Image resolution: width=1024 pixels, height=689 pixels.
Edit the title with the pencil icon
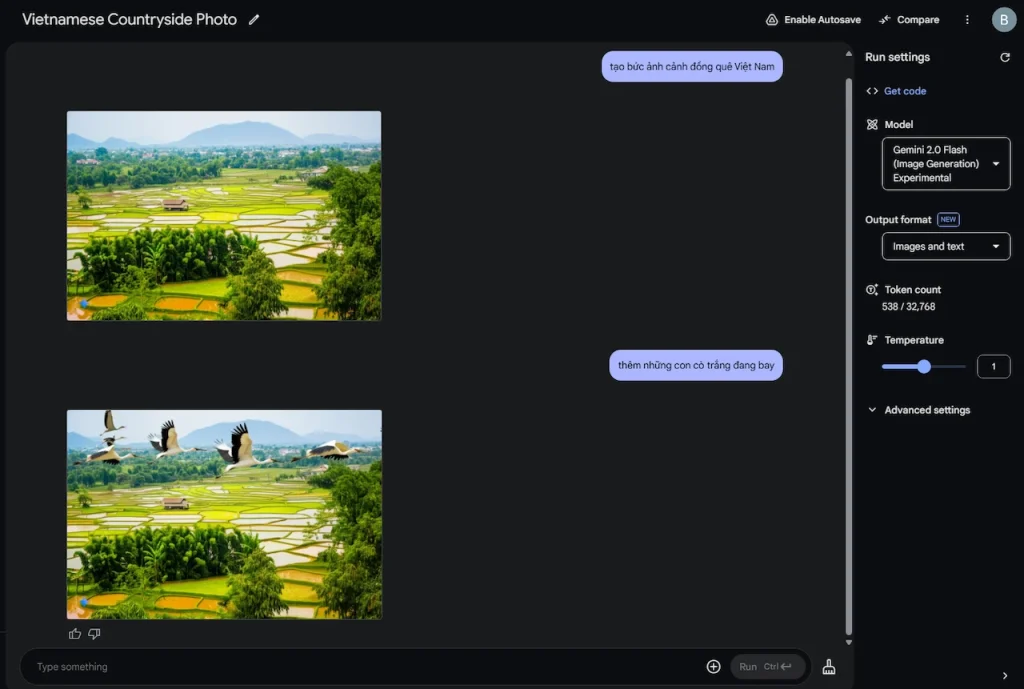[254, 20]
